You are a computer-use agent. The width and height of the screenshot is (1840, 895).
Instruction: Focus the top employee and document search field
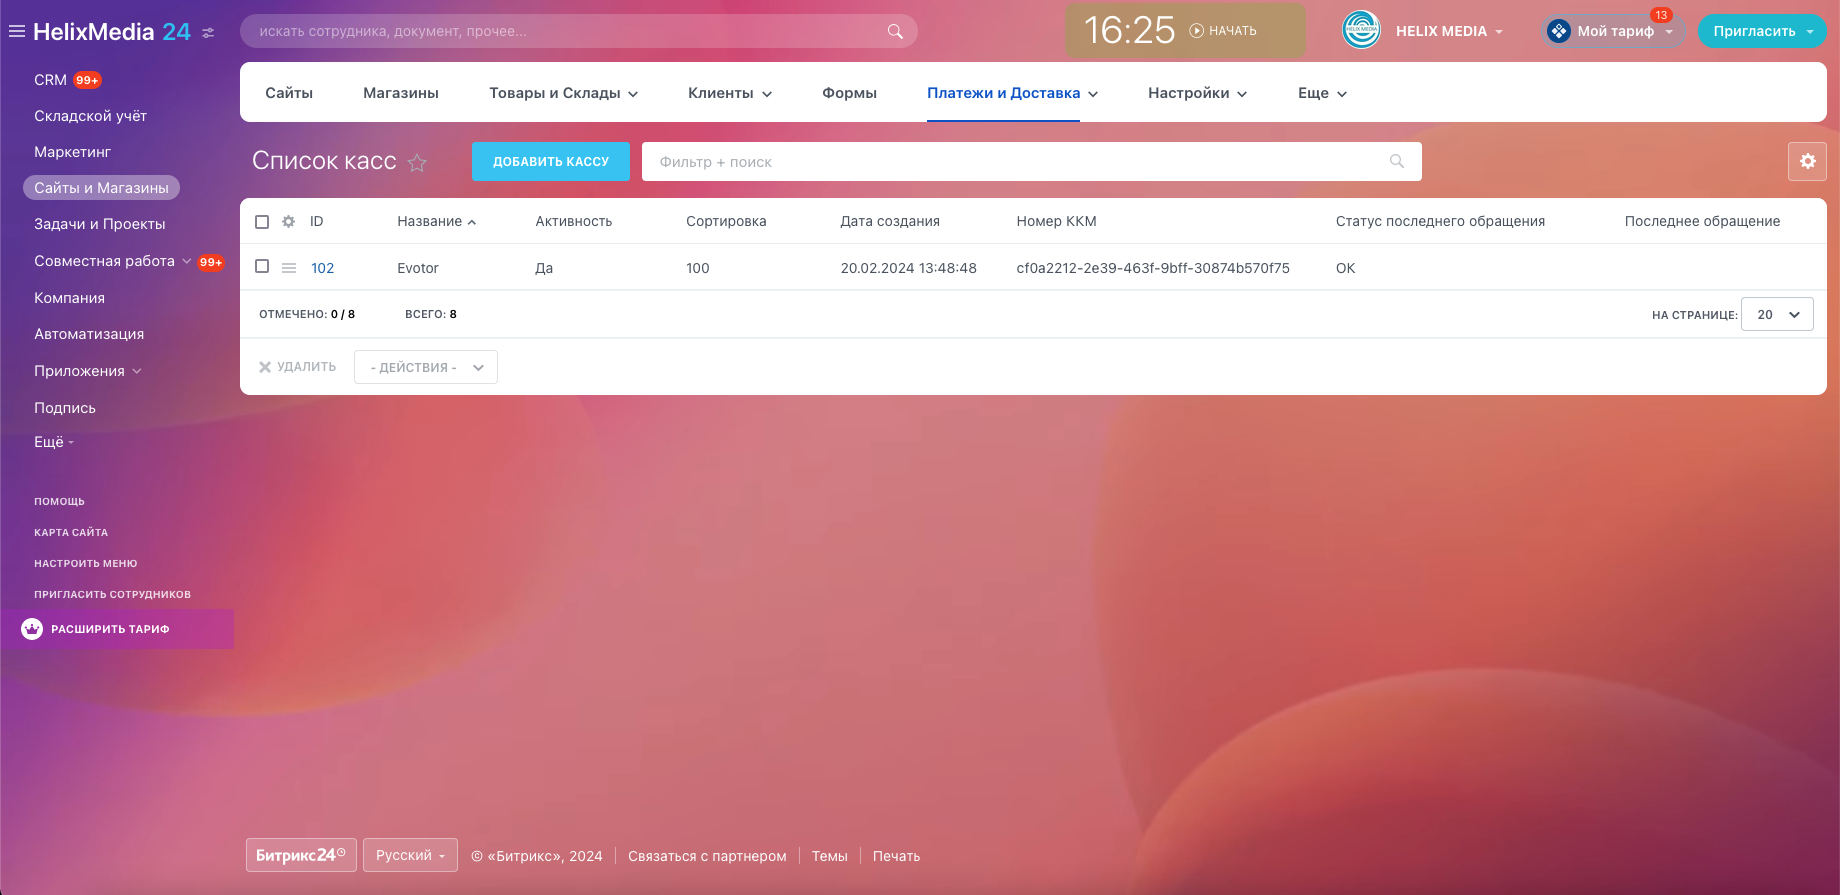[579, 31]
